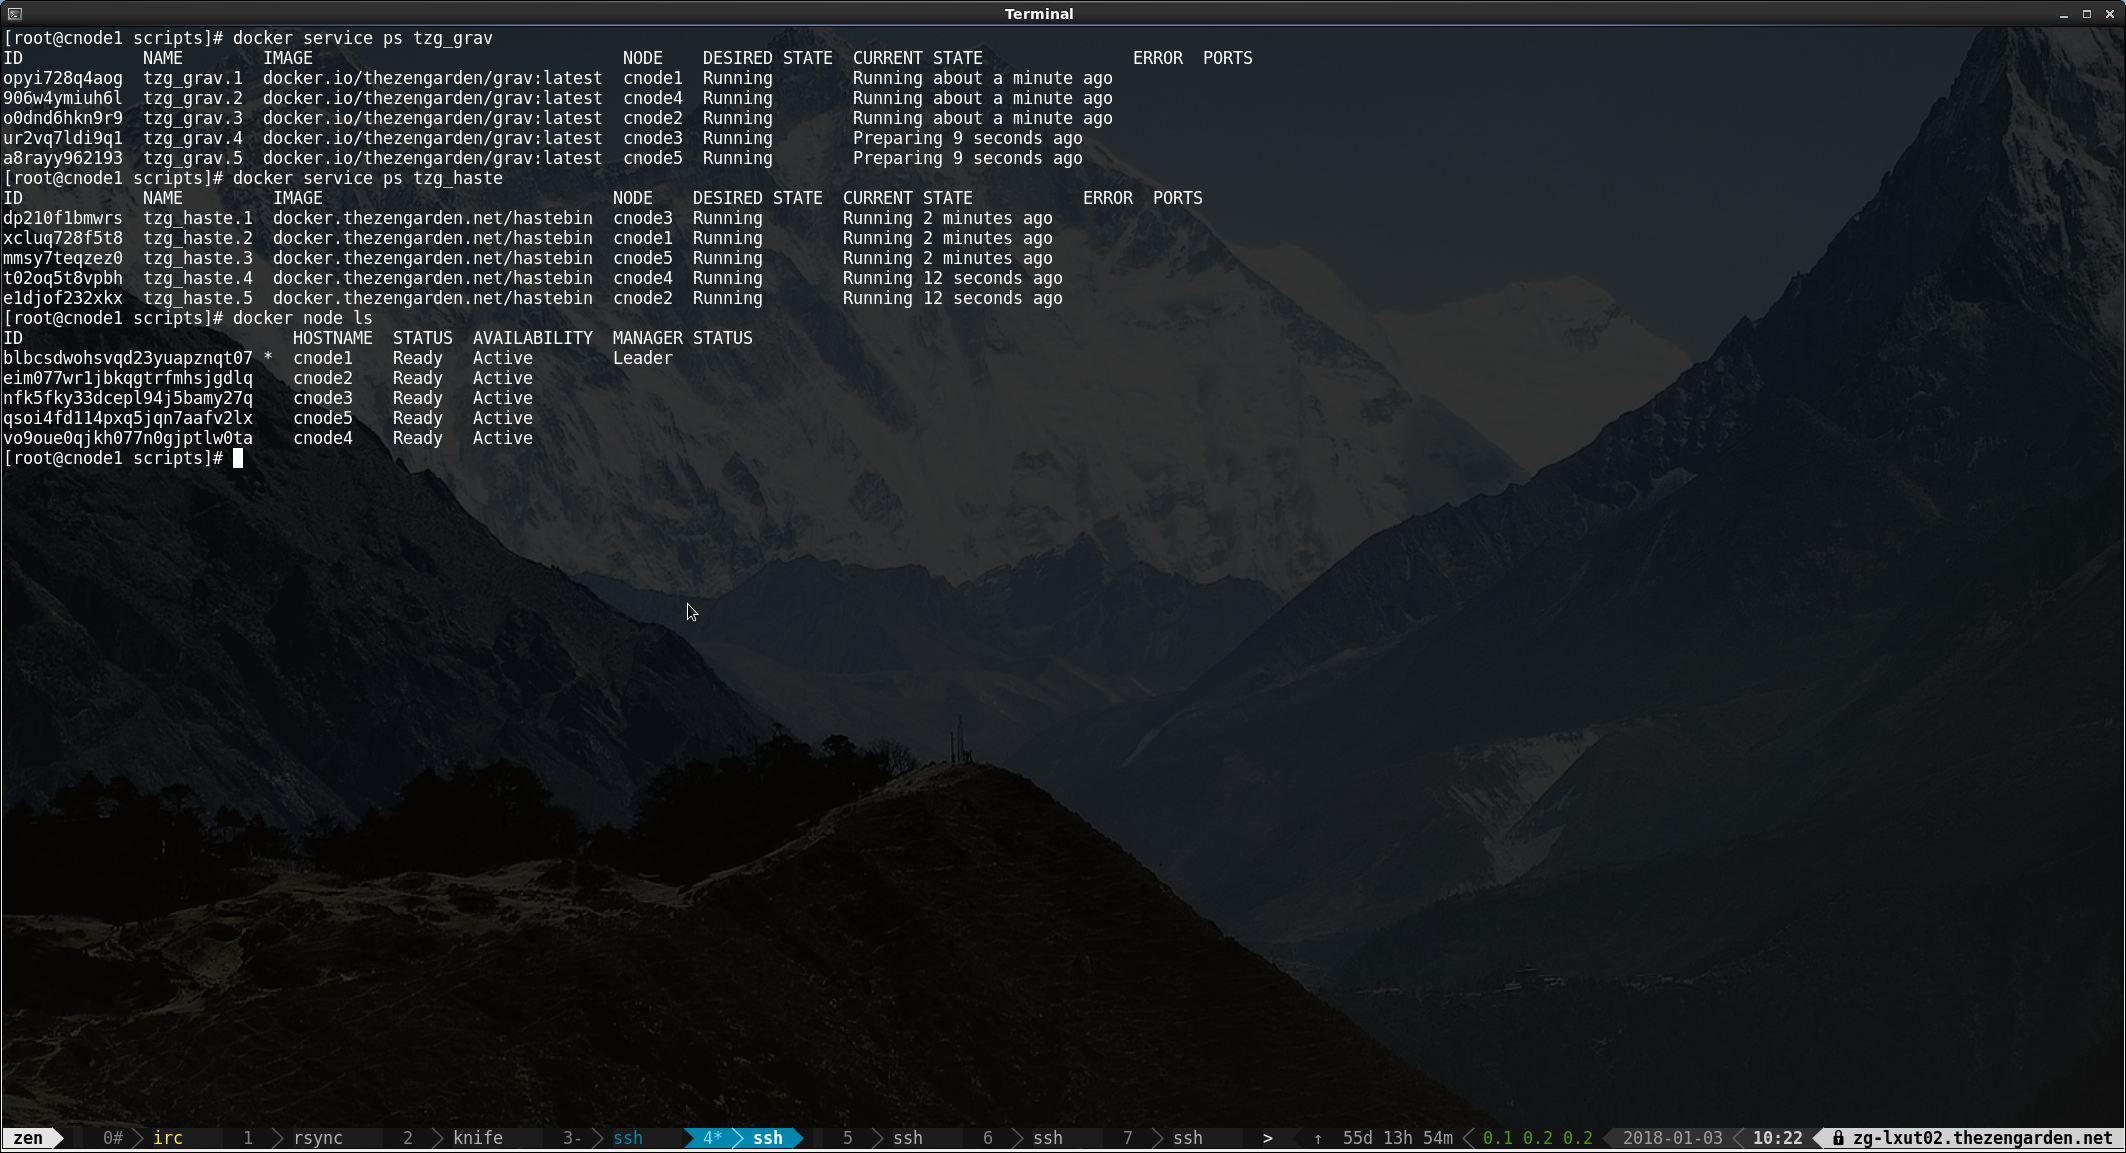Click the lock icon beside hostname
This screenshot has height=1153, width=2126.
tap(1838, 1138)
